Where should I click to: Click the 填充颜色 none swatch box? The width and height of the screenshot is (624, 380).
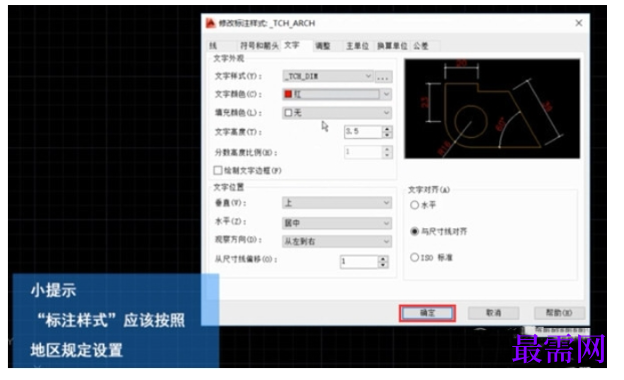[289, 113]
